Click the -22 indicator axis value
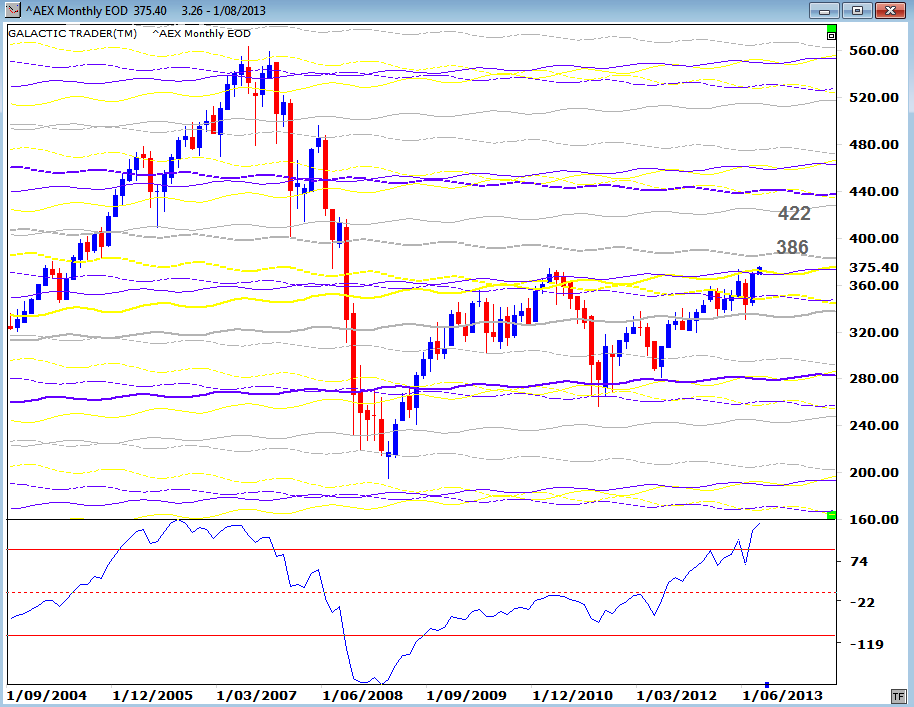Viewport: 914px width, 707px height. [863, 603]
